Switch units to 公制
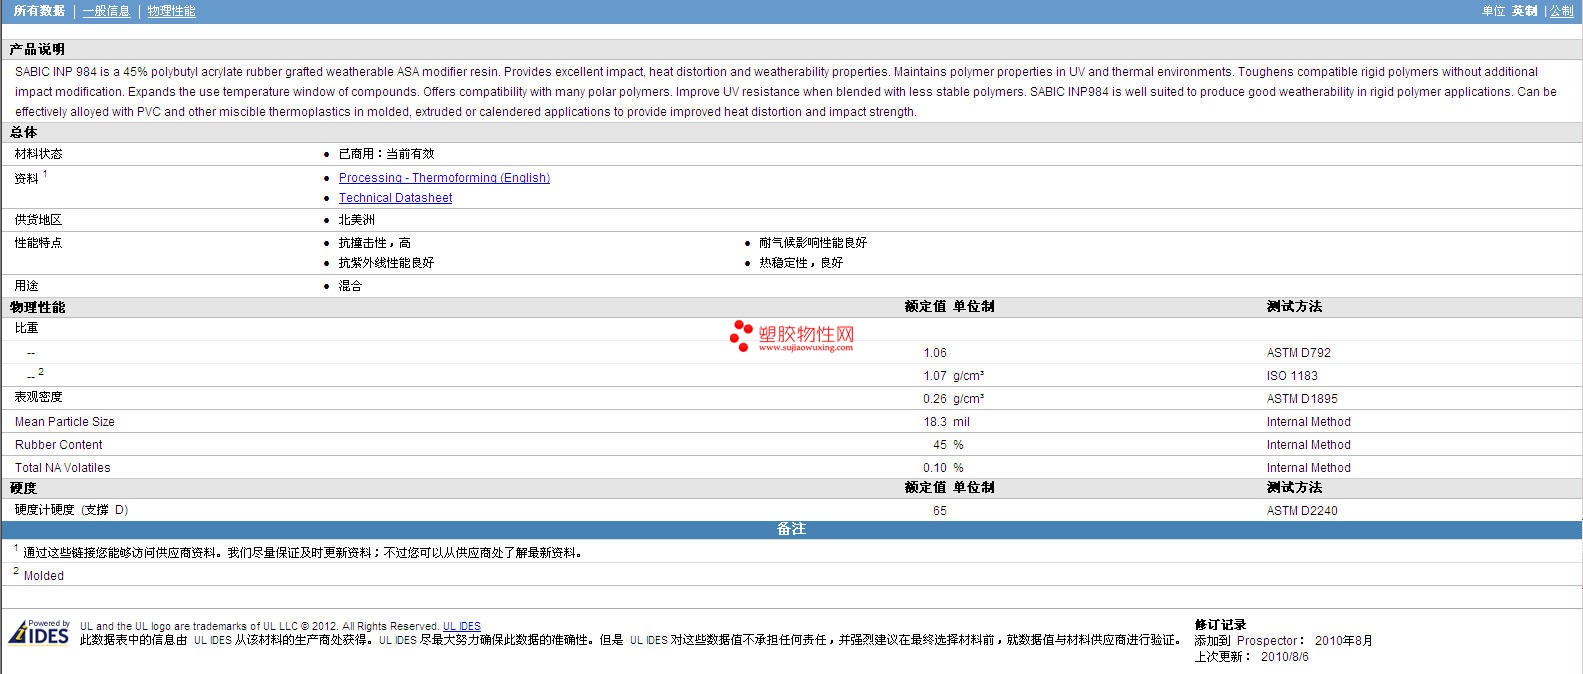 pyautogui.click(x=1561, y=11)
